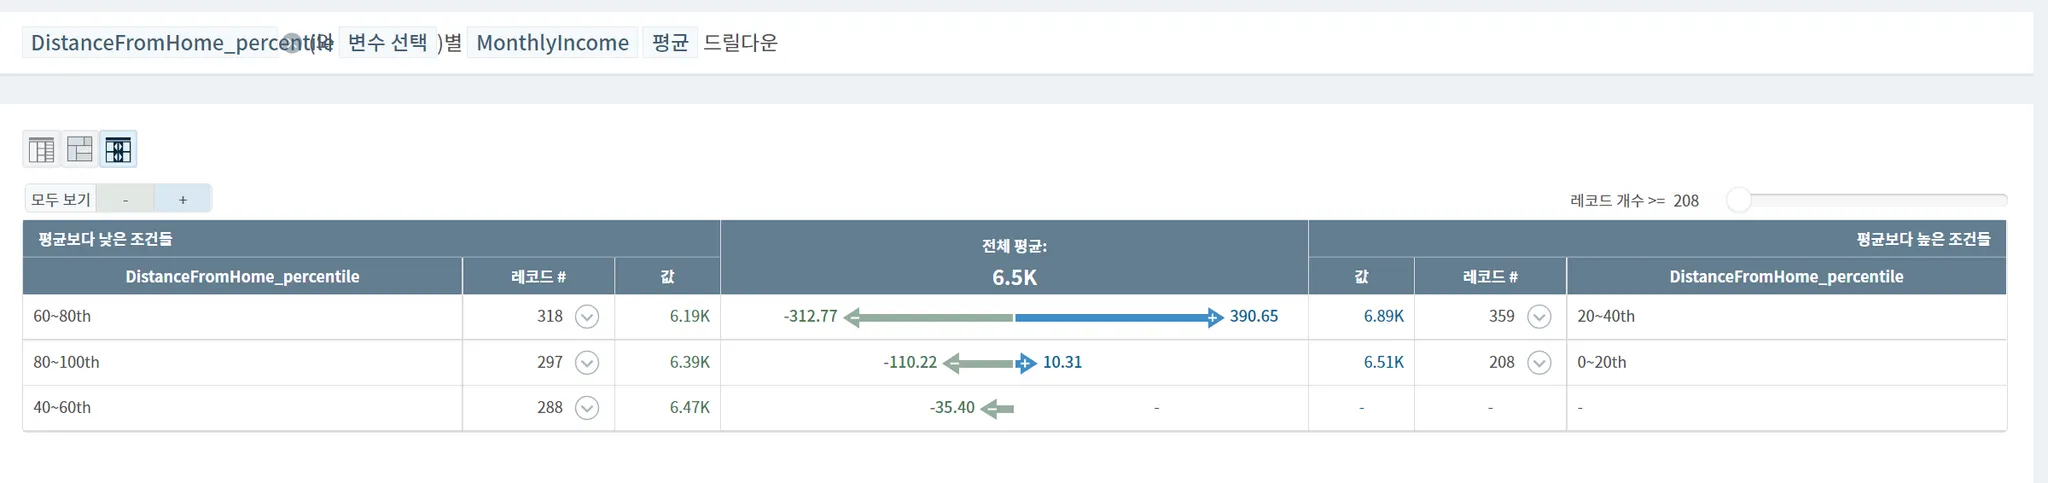2048x483 pixels.
Task: Change the 평균 aggregation selector
Action: tap(670, 43)
